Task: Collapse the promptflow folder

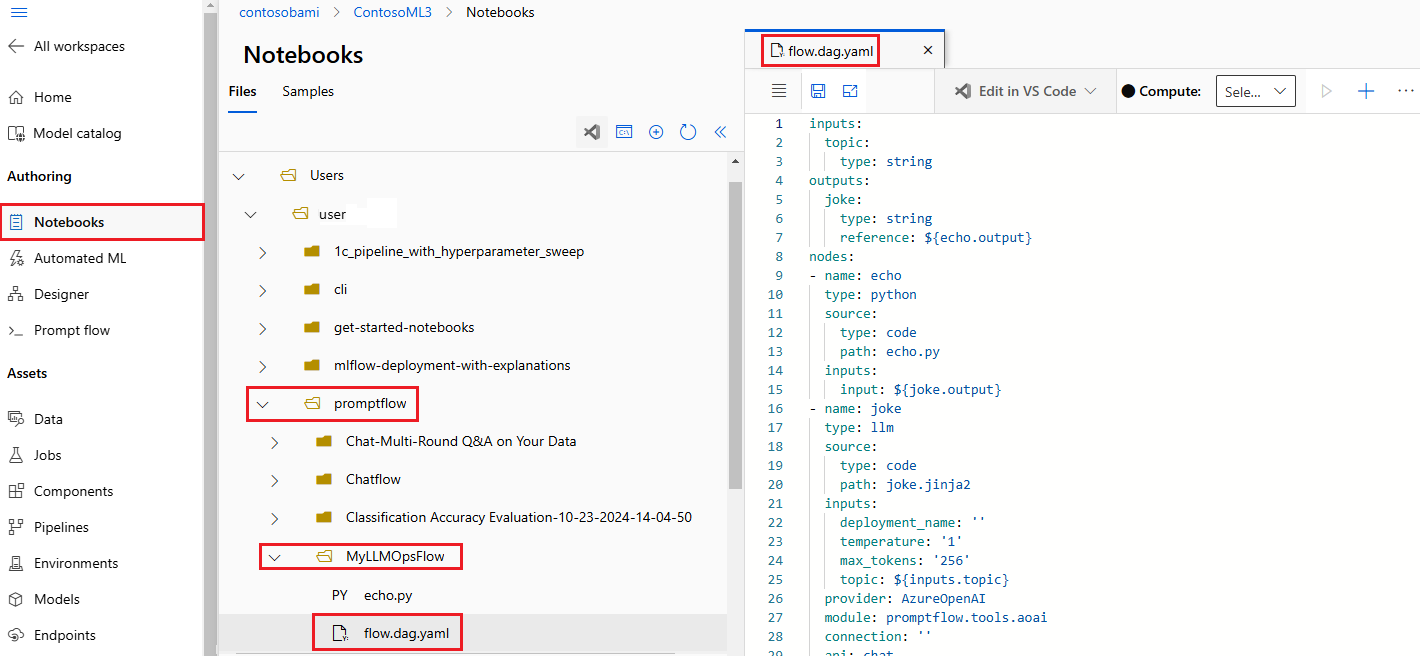Action: pos(263,404)
